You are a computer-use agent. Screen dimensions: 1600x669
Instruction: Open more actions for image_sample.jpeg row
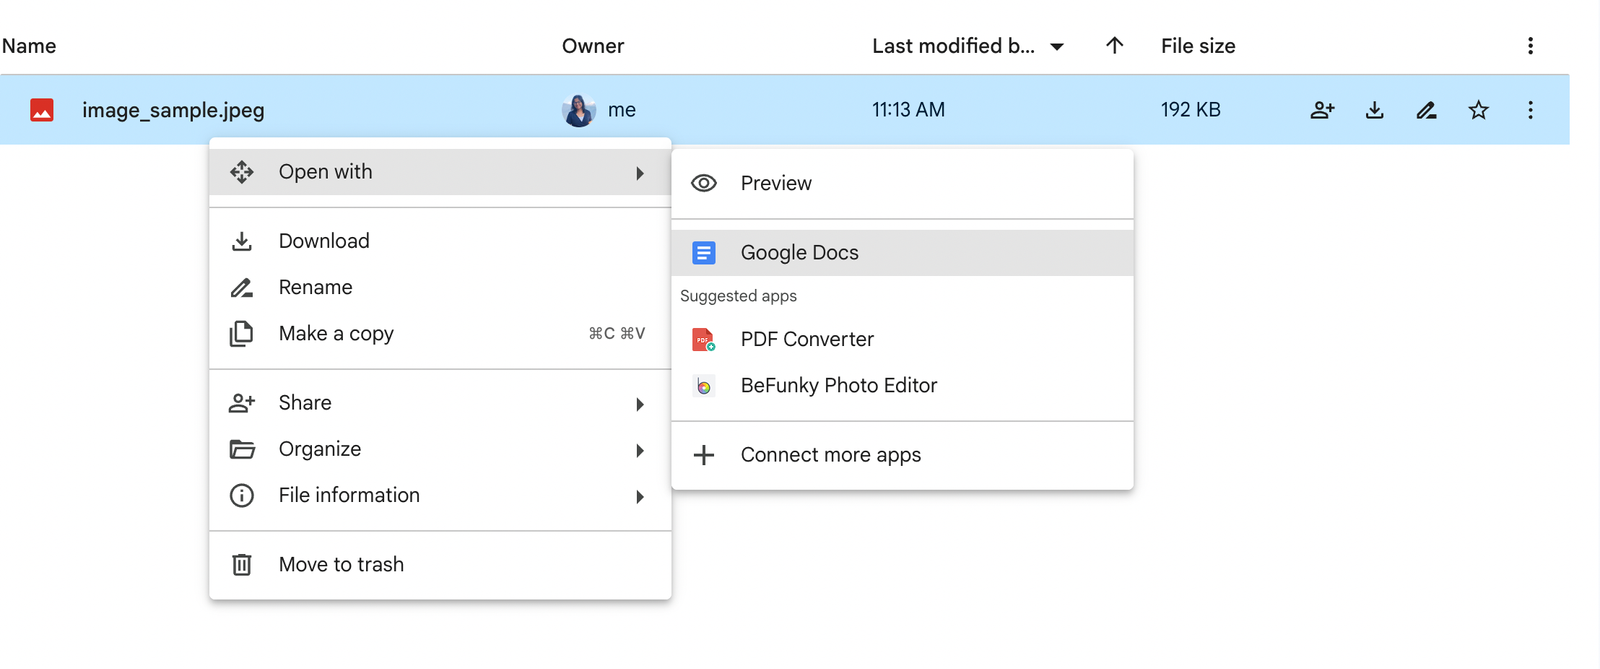click(1530, 110)
